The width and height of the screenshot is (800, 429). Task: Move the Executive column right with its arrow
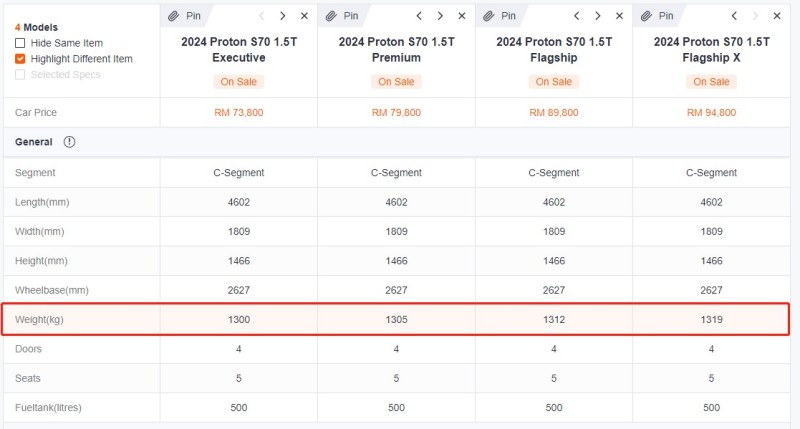(x=282, y=16)
